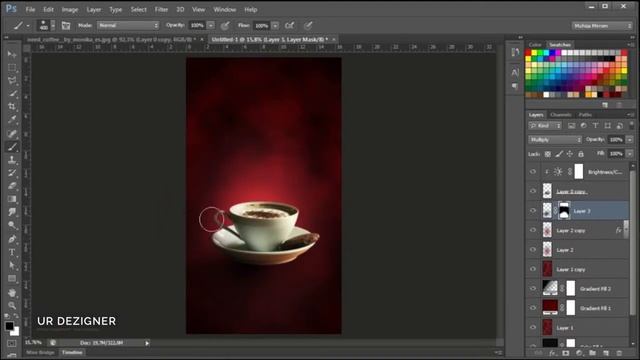Toggle visibility of Layer 3

533,211
